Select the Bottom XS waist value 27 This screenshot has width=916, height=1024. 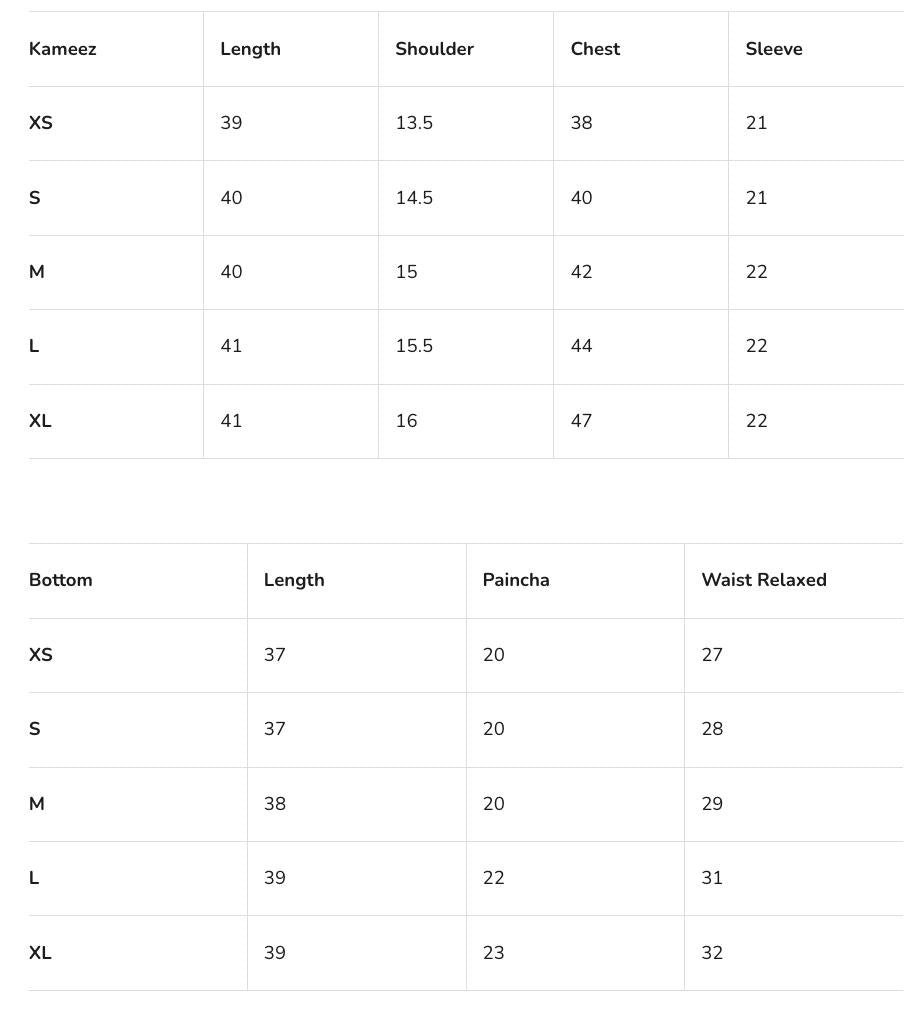coord(712,655)
